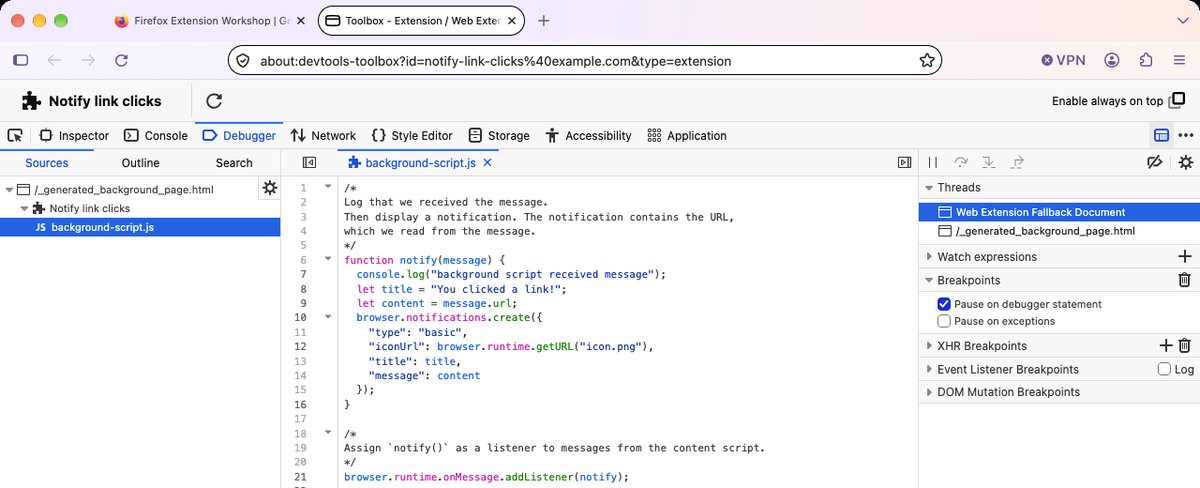Remove all XHR breakpoints trash icon

tap(1185, 346)
